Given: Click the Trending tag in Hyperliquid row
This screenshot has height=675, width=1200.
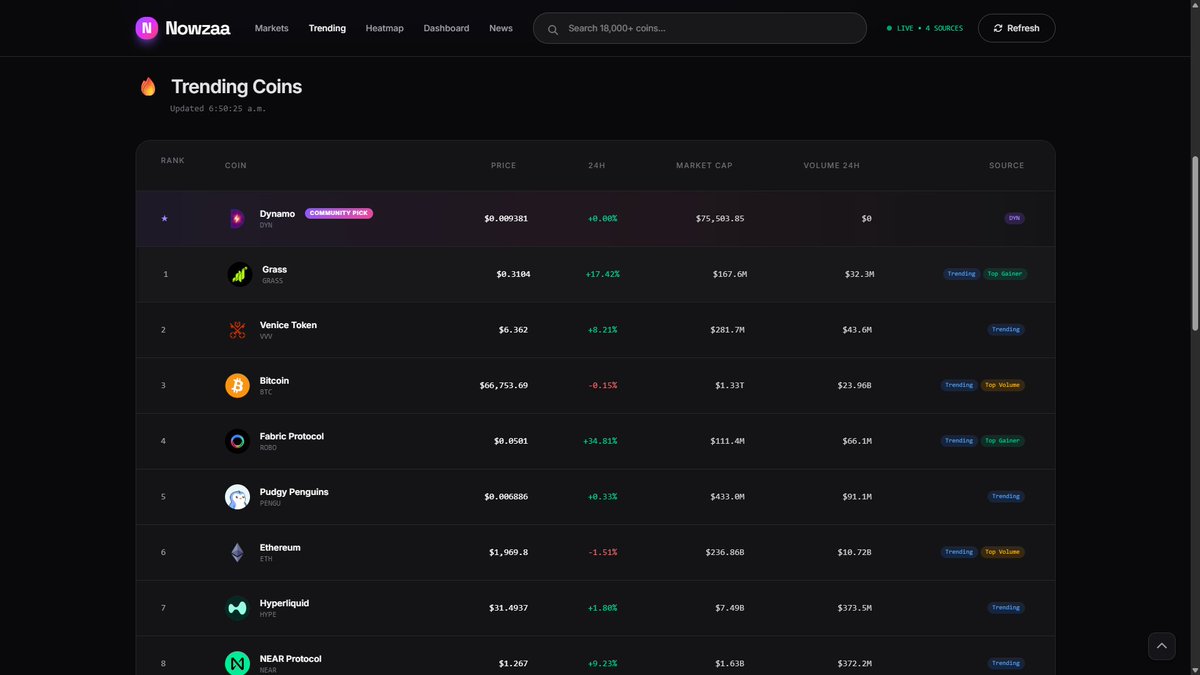Looking at the screenshot, I should click(x=1006, y=607).
